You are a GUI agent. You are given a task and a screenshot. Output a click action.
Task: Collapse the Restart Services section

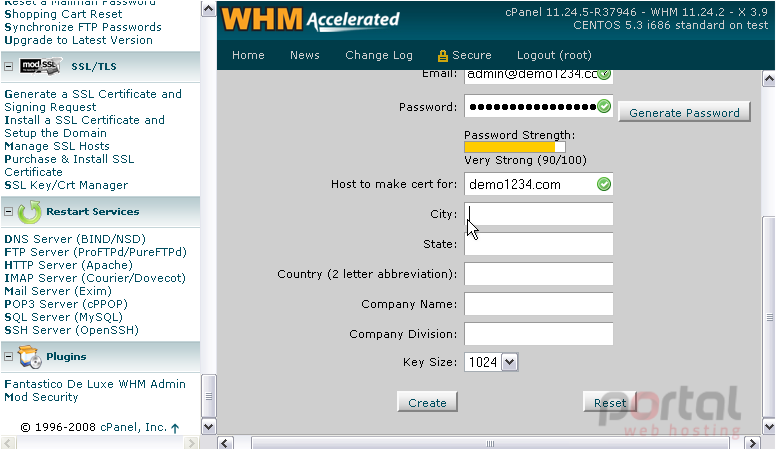point(8,211)
